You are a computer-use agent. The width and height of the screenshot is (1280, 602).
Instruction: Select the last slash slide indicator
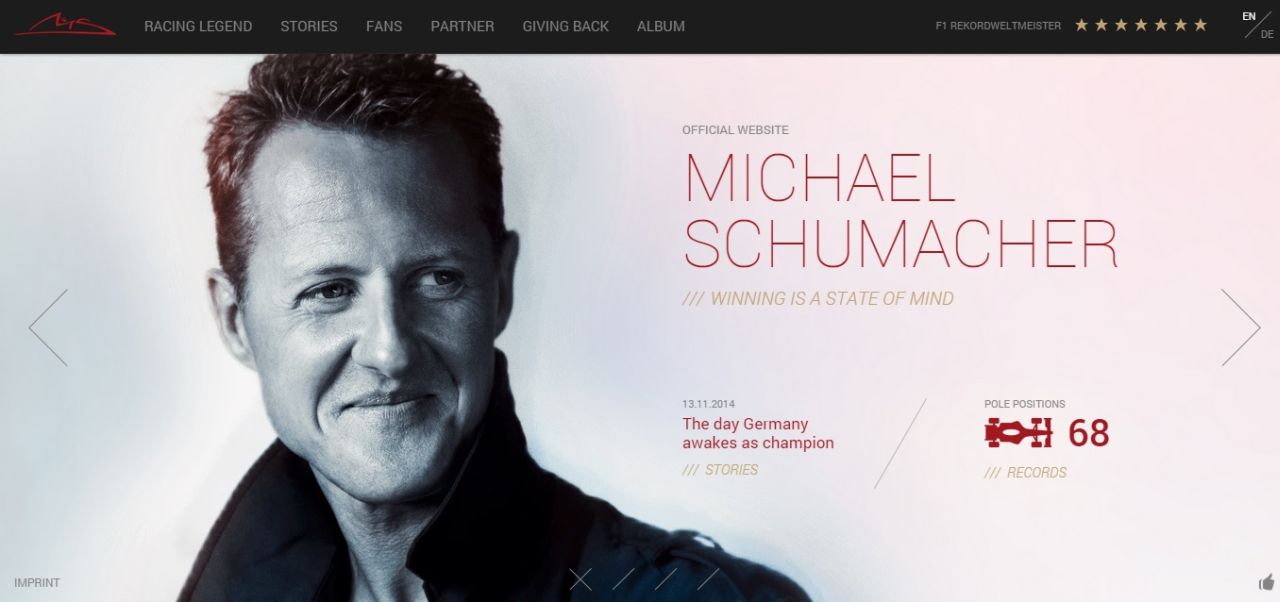[x=708, y=579]
